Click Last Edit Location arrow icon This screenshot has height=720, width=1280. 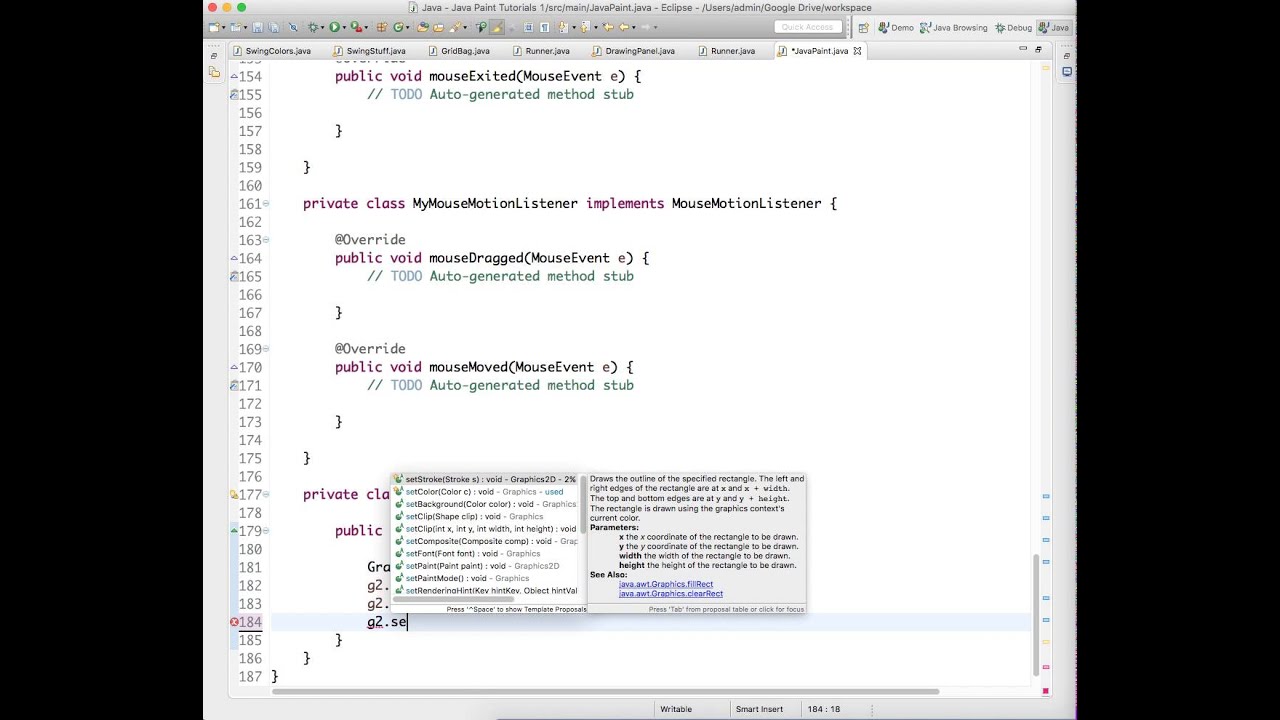[x=607, y=27]
